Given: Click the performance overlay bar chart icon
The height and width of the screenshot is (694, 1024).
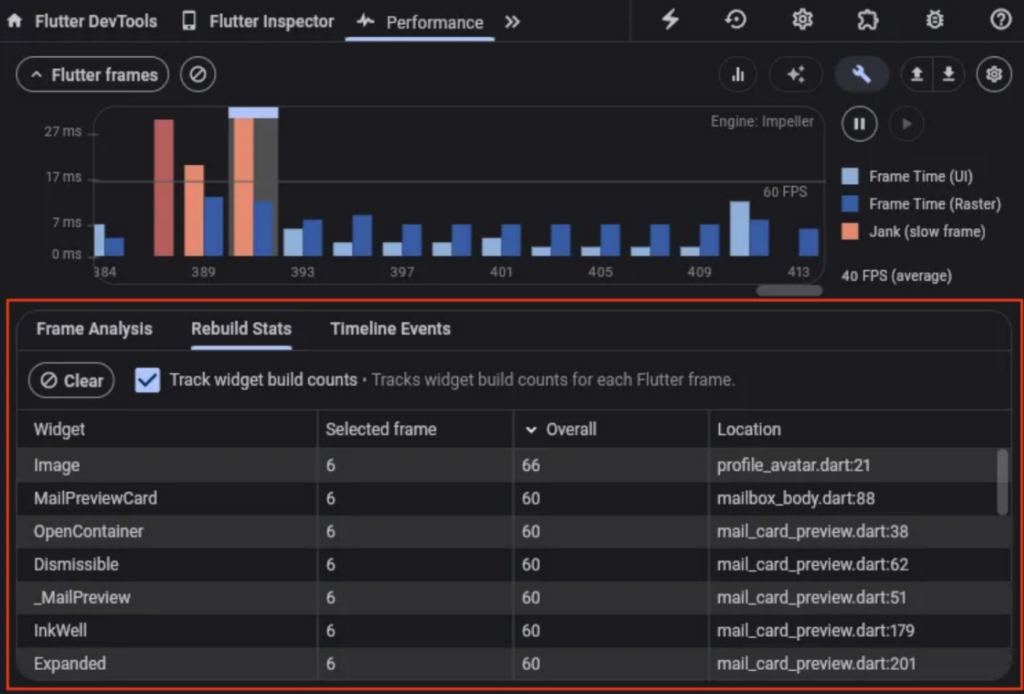Looking at the screenshot, I should 738,75.
